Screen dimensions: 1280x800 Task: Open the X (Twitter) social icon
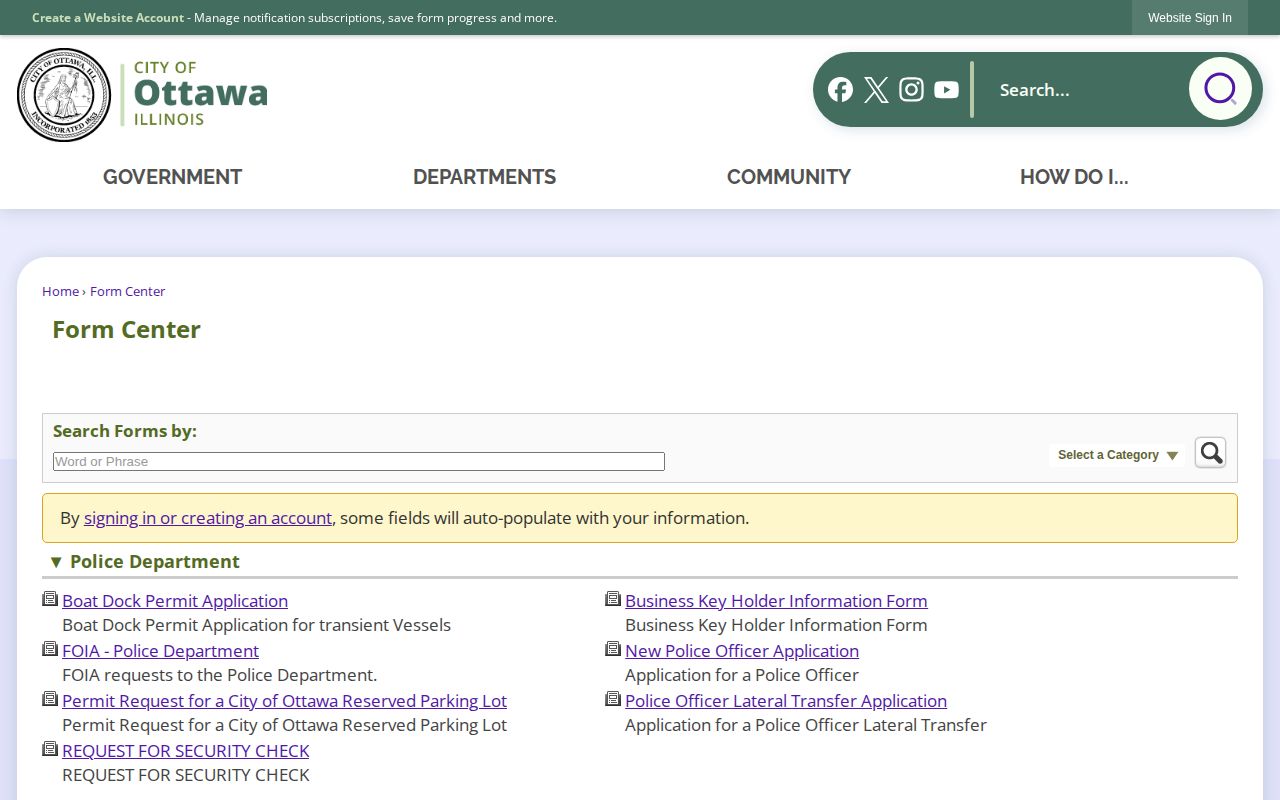(876, 90)
